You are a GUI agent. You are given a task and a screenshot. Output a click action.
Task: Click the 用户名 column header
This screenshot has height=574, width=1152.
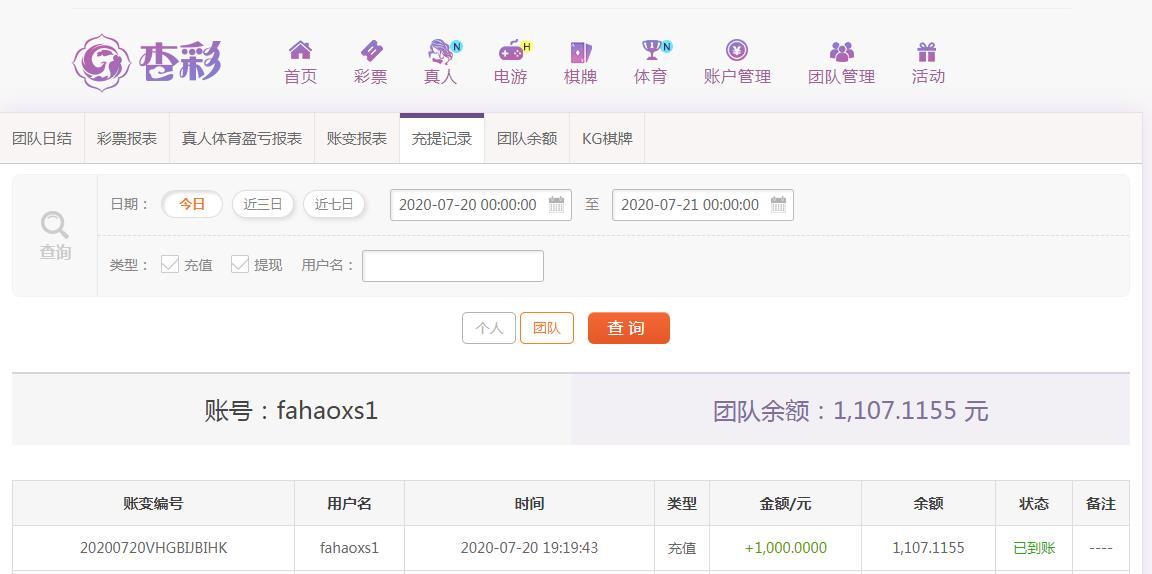[349, 503]
